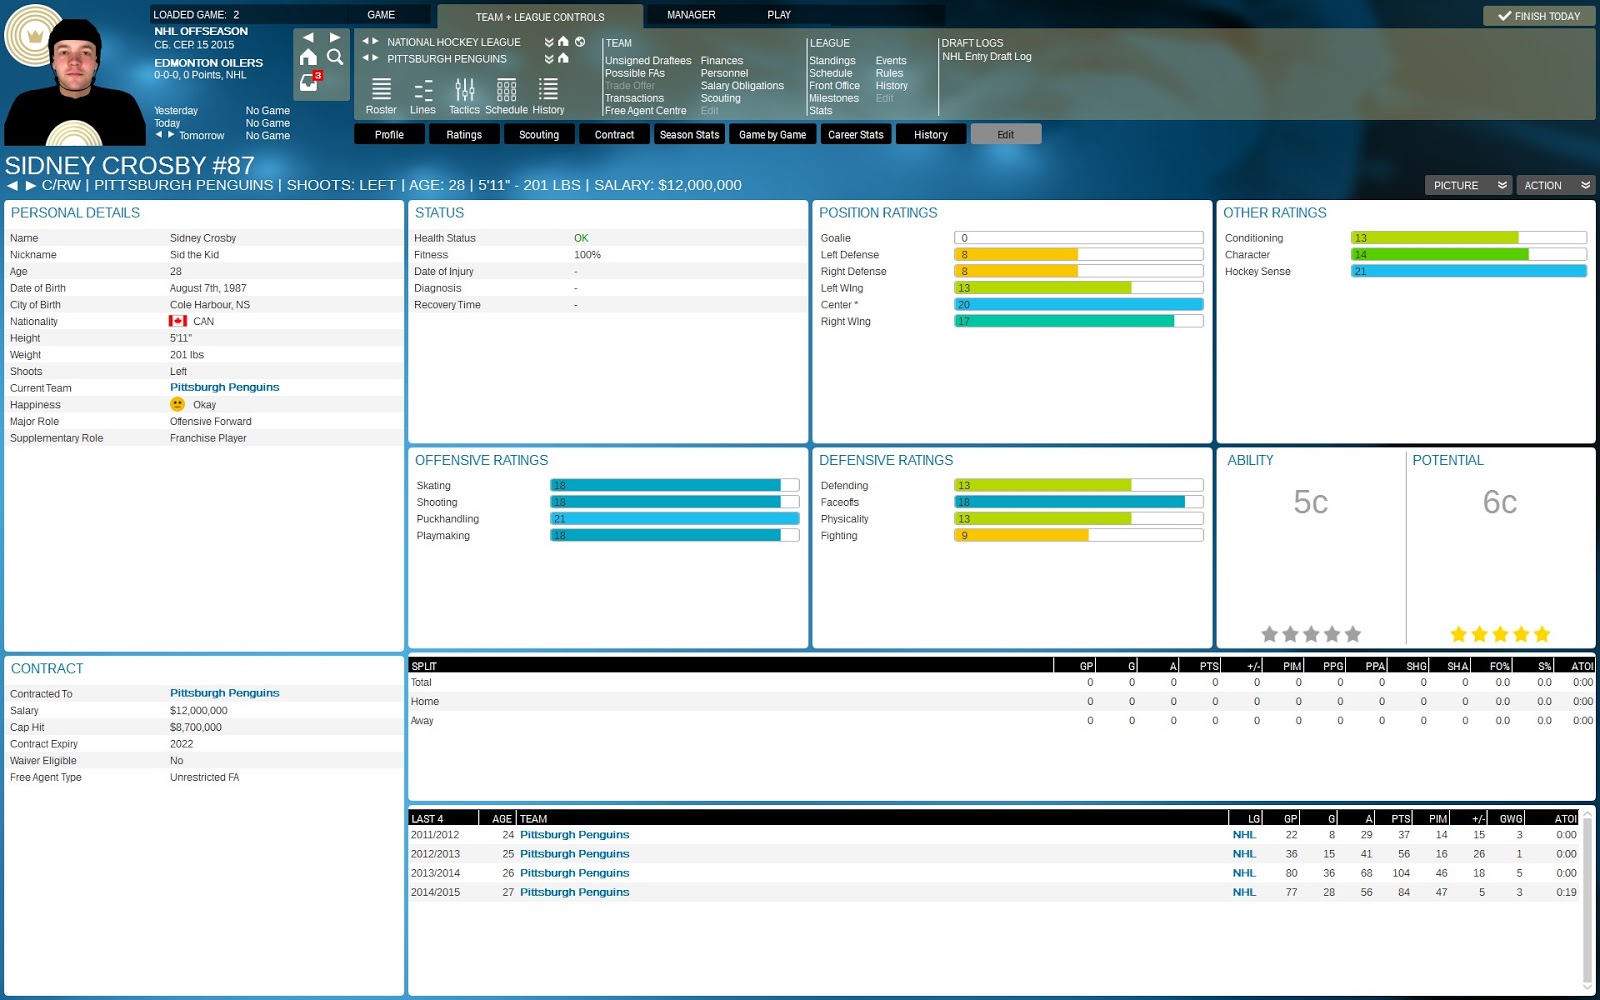Open the PICTURE dropdown
This screenshot has width=1600, height=1000.
(1469, 185)
